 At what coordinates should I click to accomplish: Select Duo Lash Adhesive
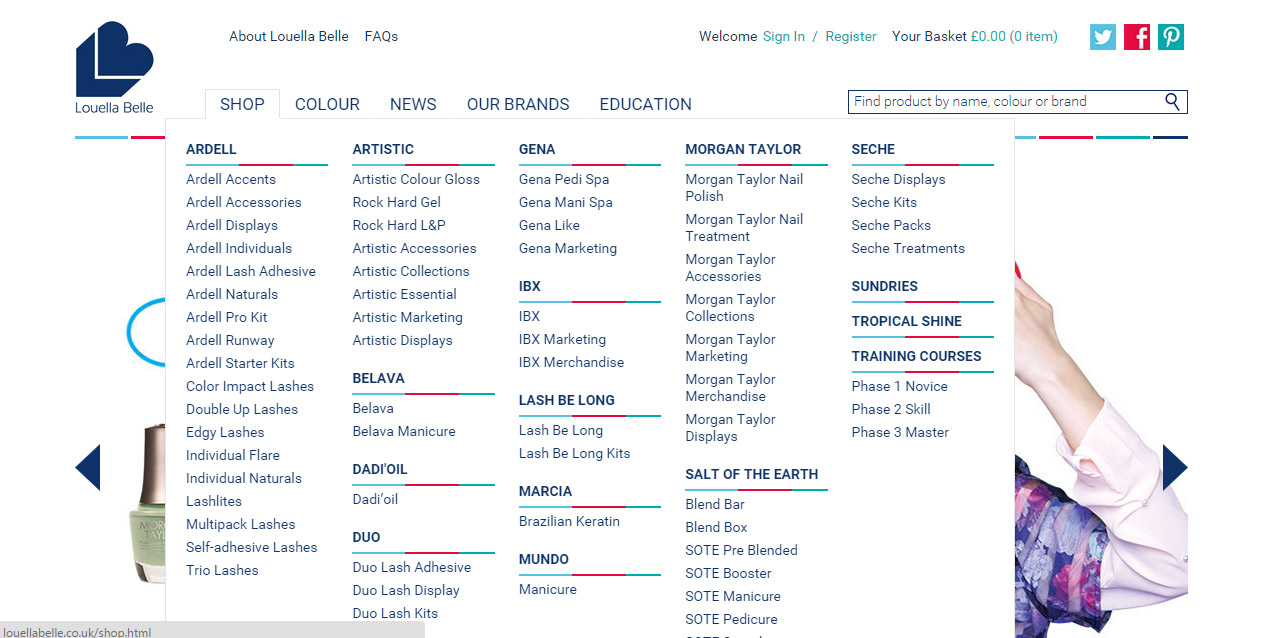tap(412, 567)
